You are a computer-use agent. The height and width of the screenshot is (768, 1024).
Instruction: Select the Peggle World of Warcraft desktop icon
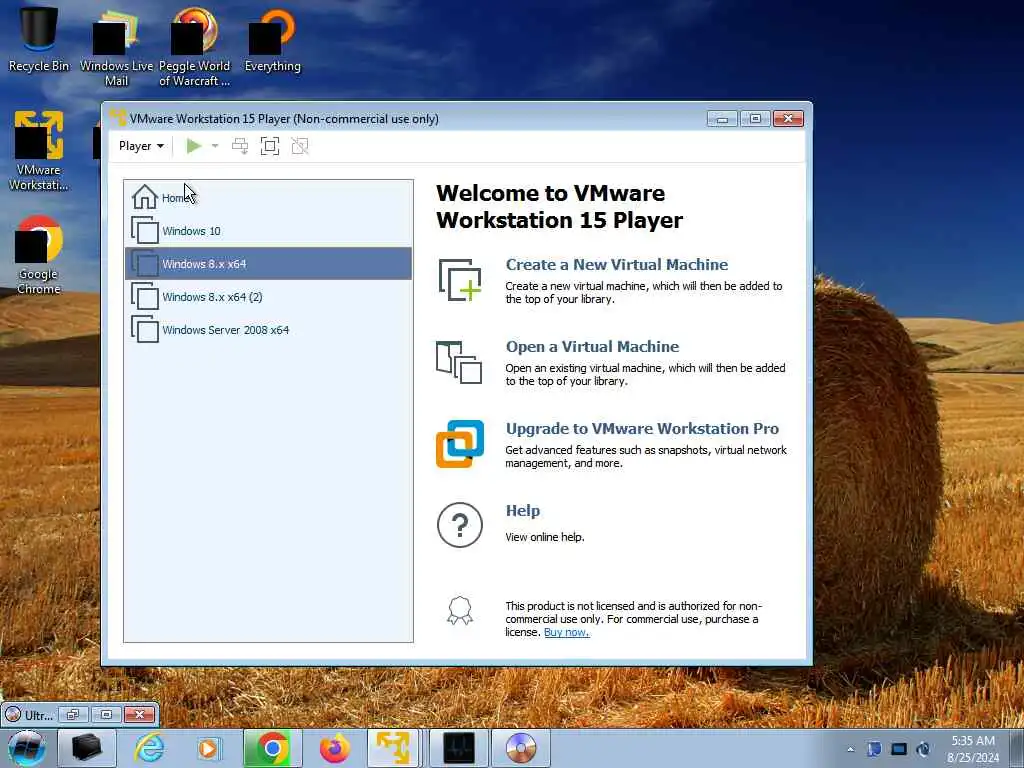pos(195,46)
